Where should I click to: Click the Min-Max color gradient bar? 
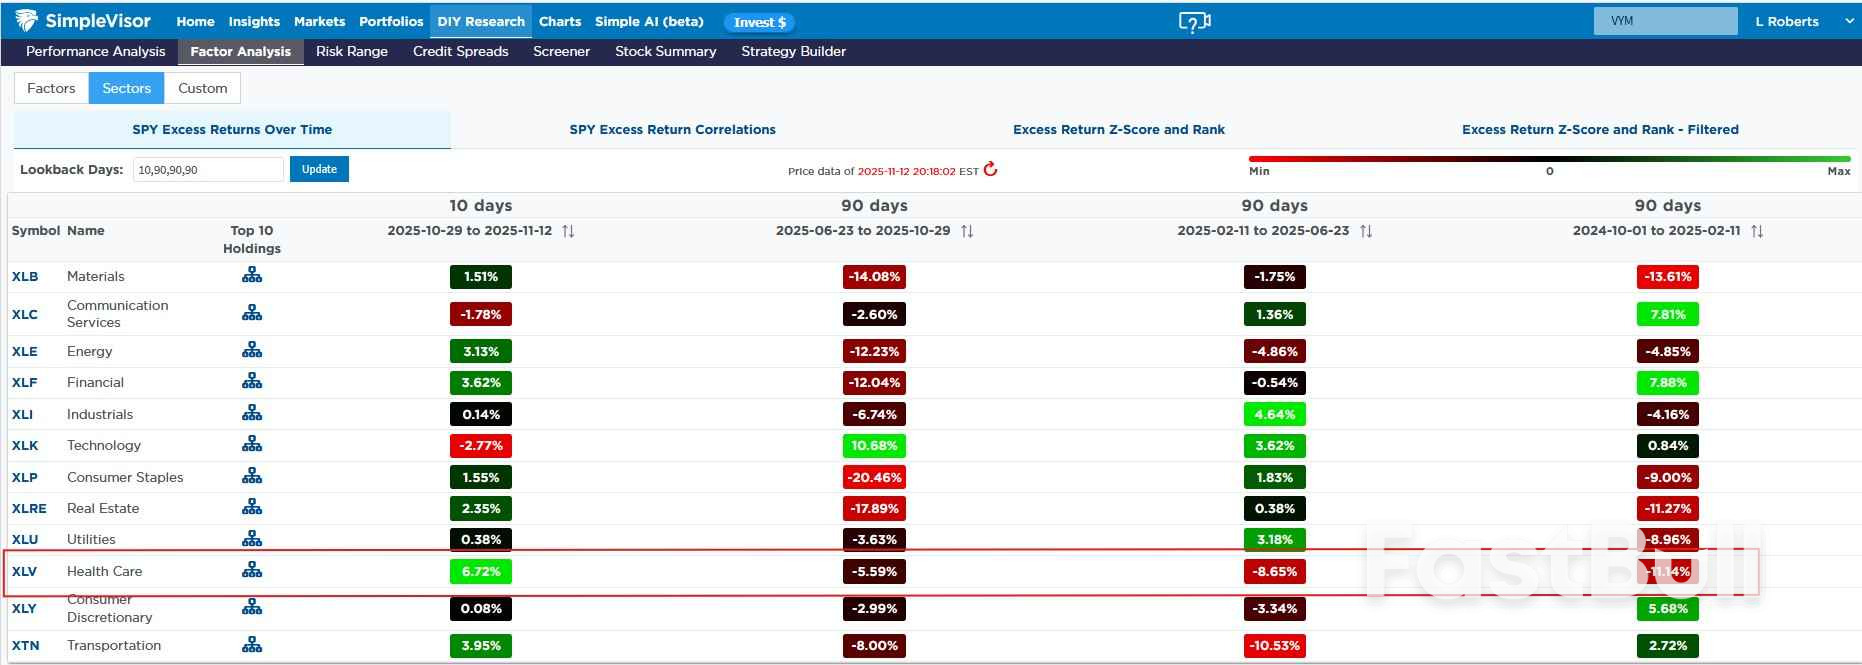click(x=1549, y=158)
